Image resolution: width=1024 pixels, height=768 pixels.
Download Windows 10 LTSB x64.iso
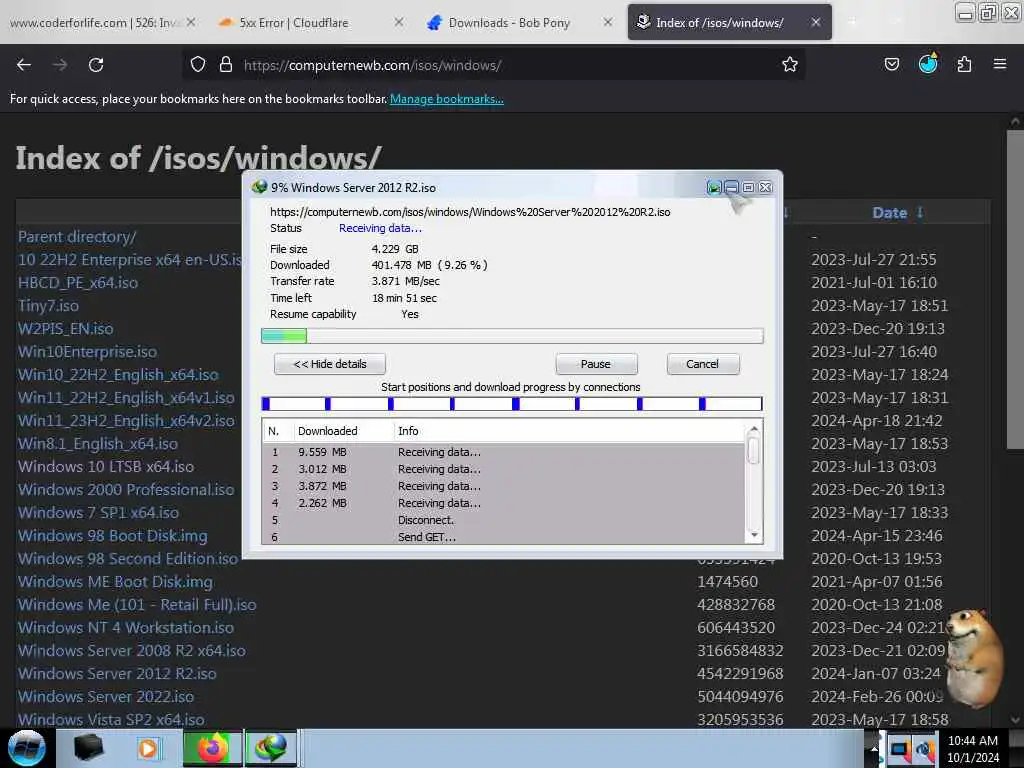click(106, 467)
